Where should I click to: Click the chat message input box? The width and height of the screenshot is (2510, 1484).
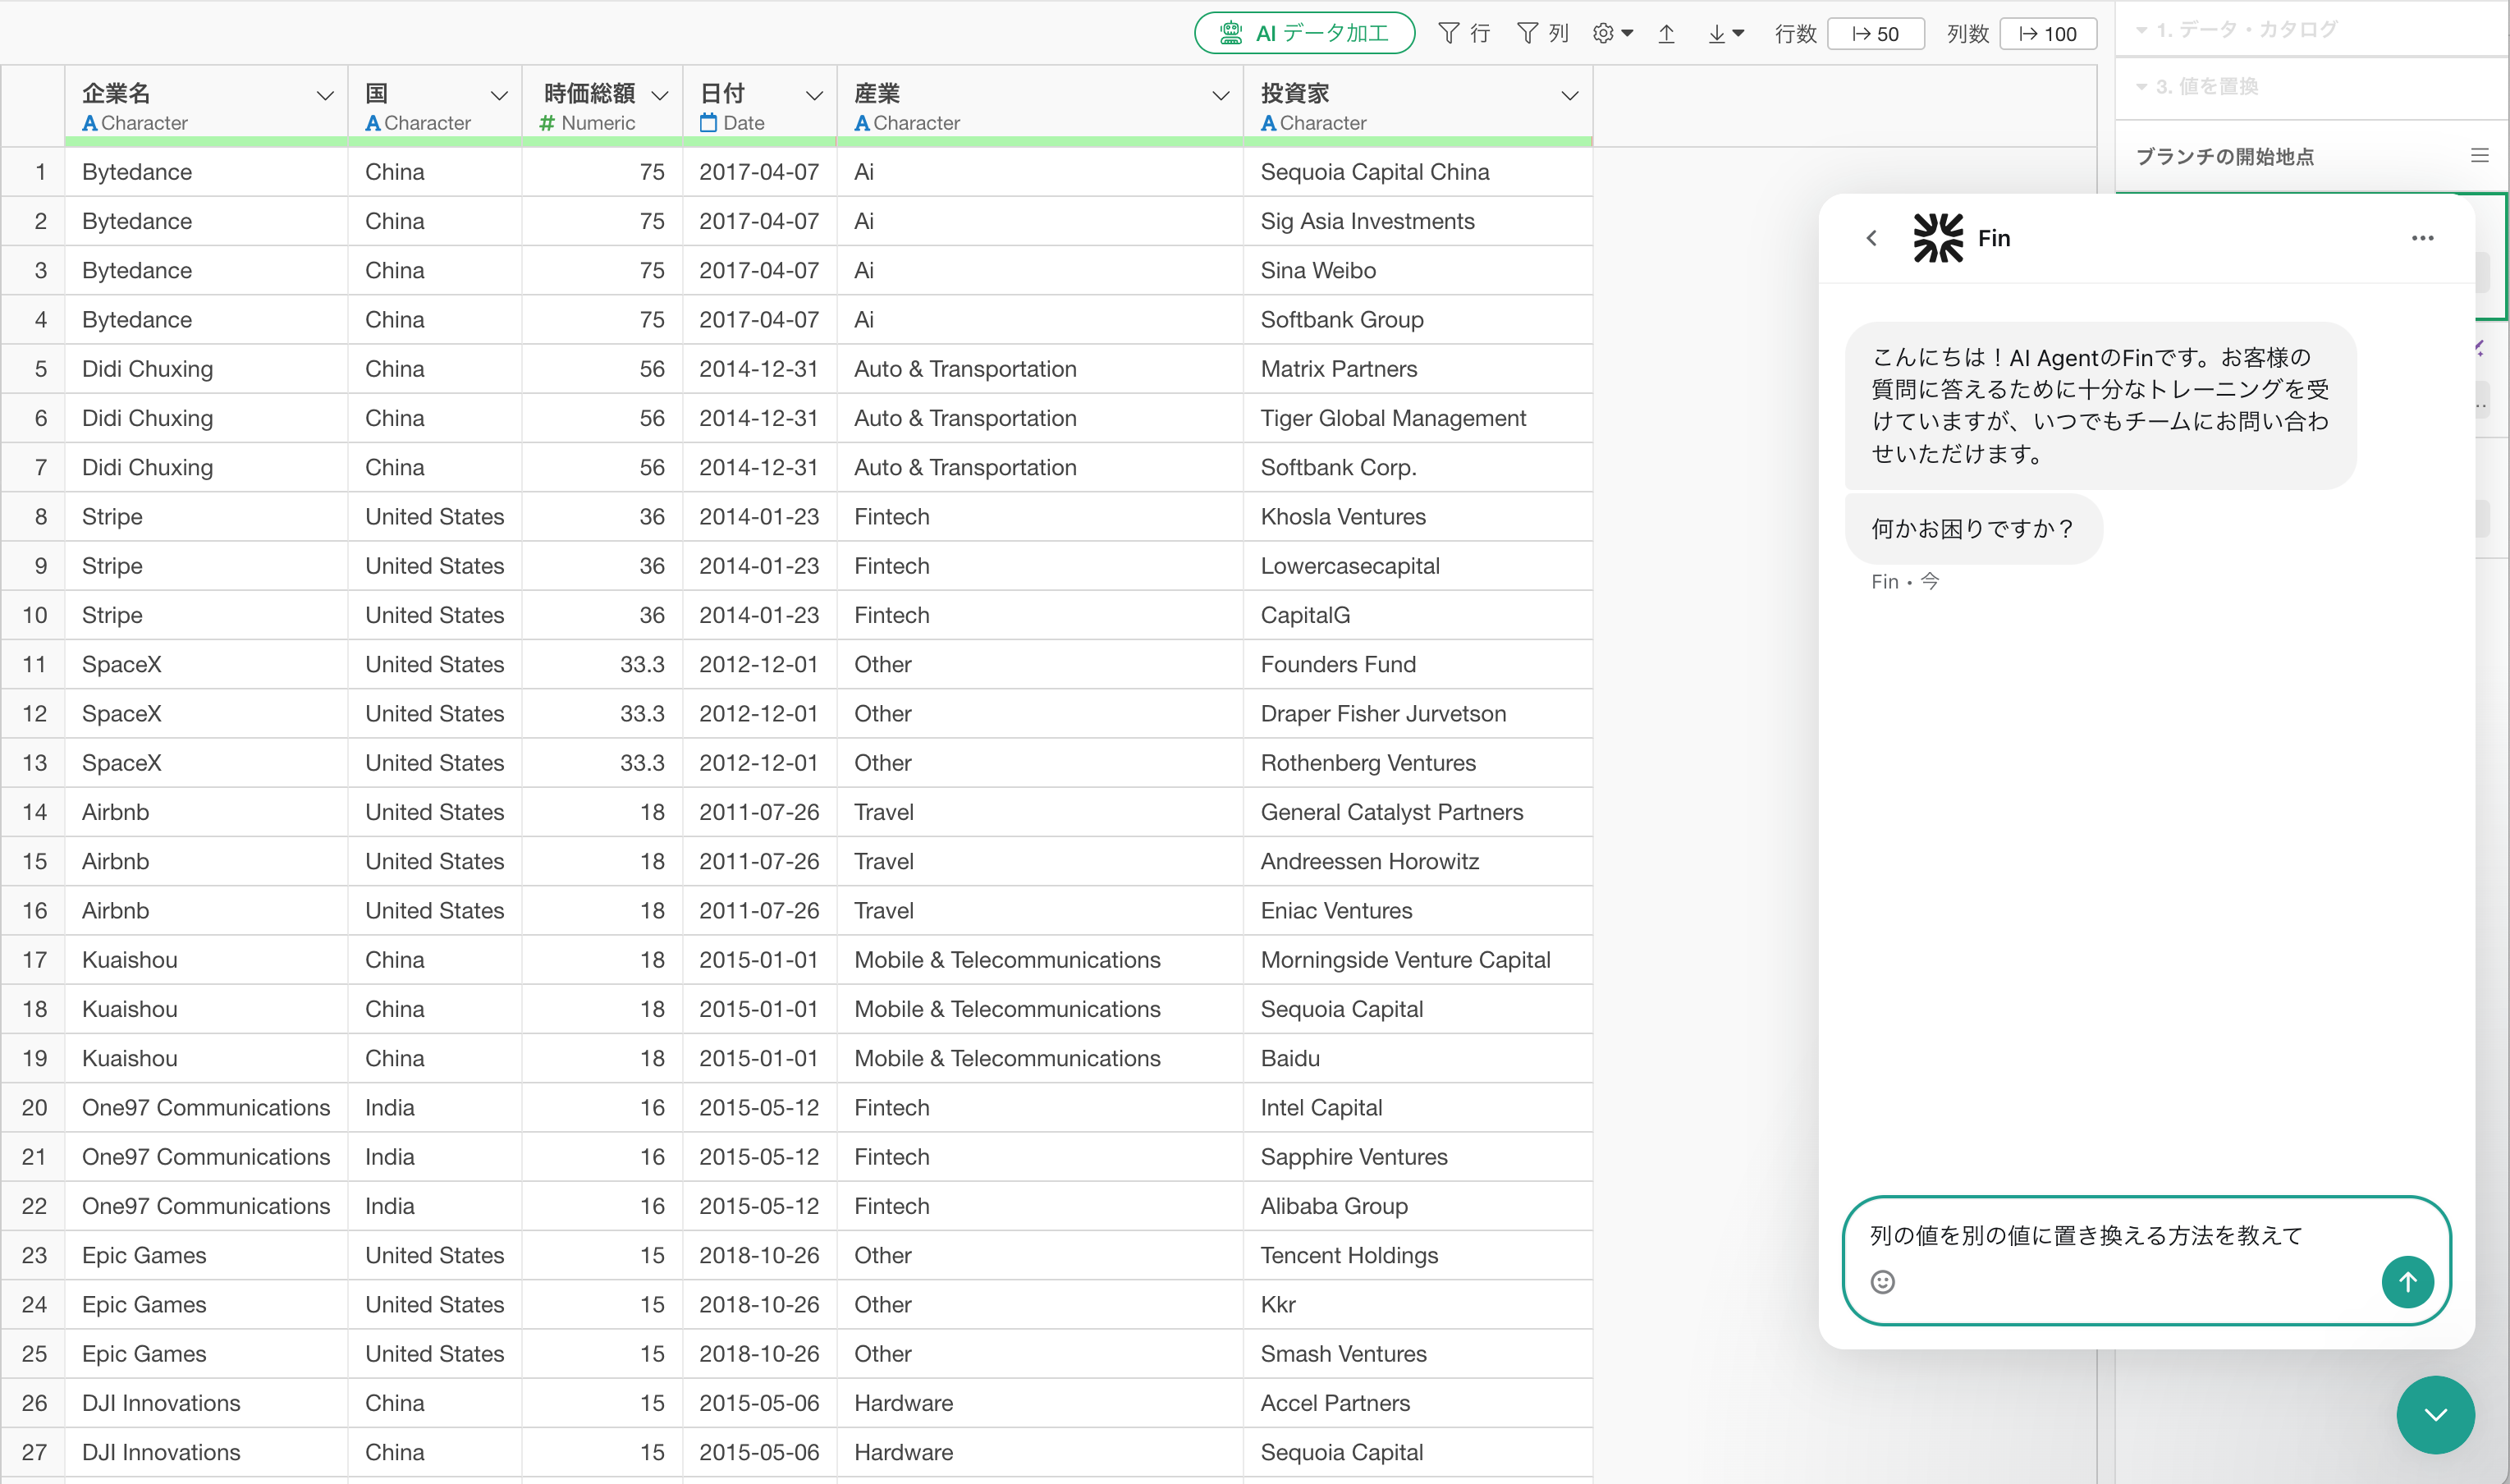(2146, 1260)
